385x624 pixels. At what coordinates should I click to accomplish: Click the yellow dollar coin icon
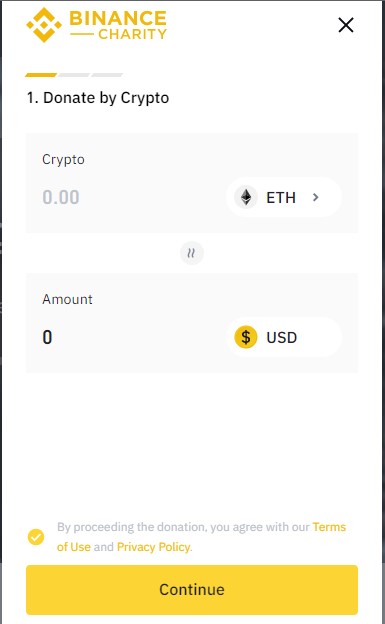pos(246,337)
